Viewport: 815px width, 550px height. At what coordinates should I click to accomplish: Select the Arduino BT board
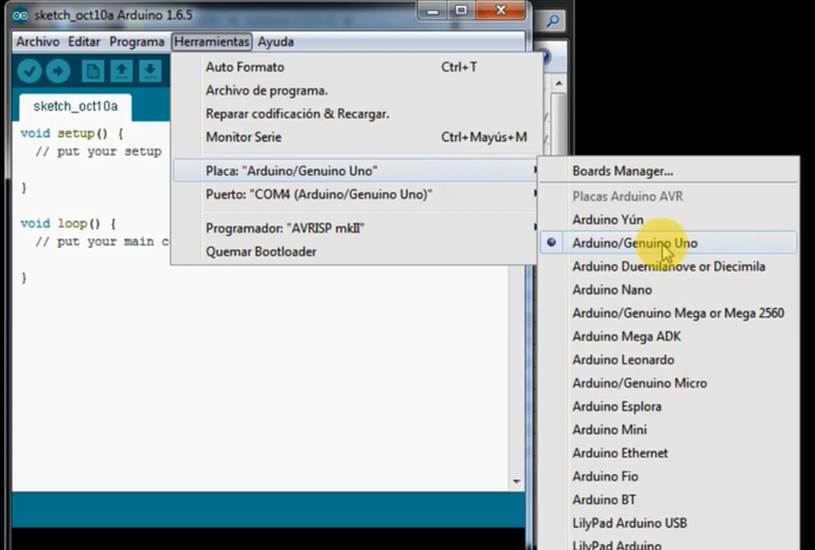click(668, 500)
